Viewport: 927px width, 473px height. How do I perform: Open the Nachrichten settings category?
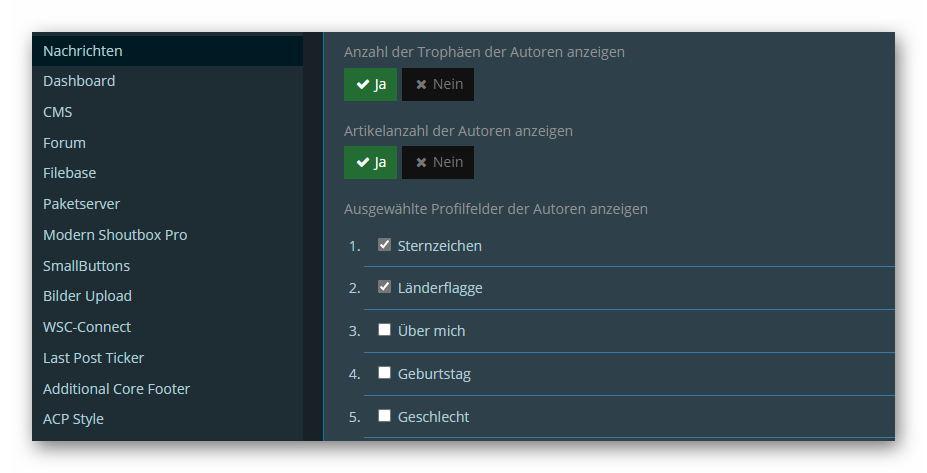(83, 50)
